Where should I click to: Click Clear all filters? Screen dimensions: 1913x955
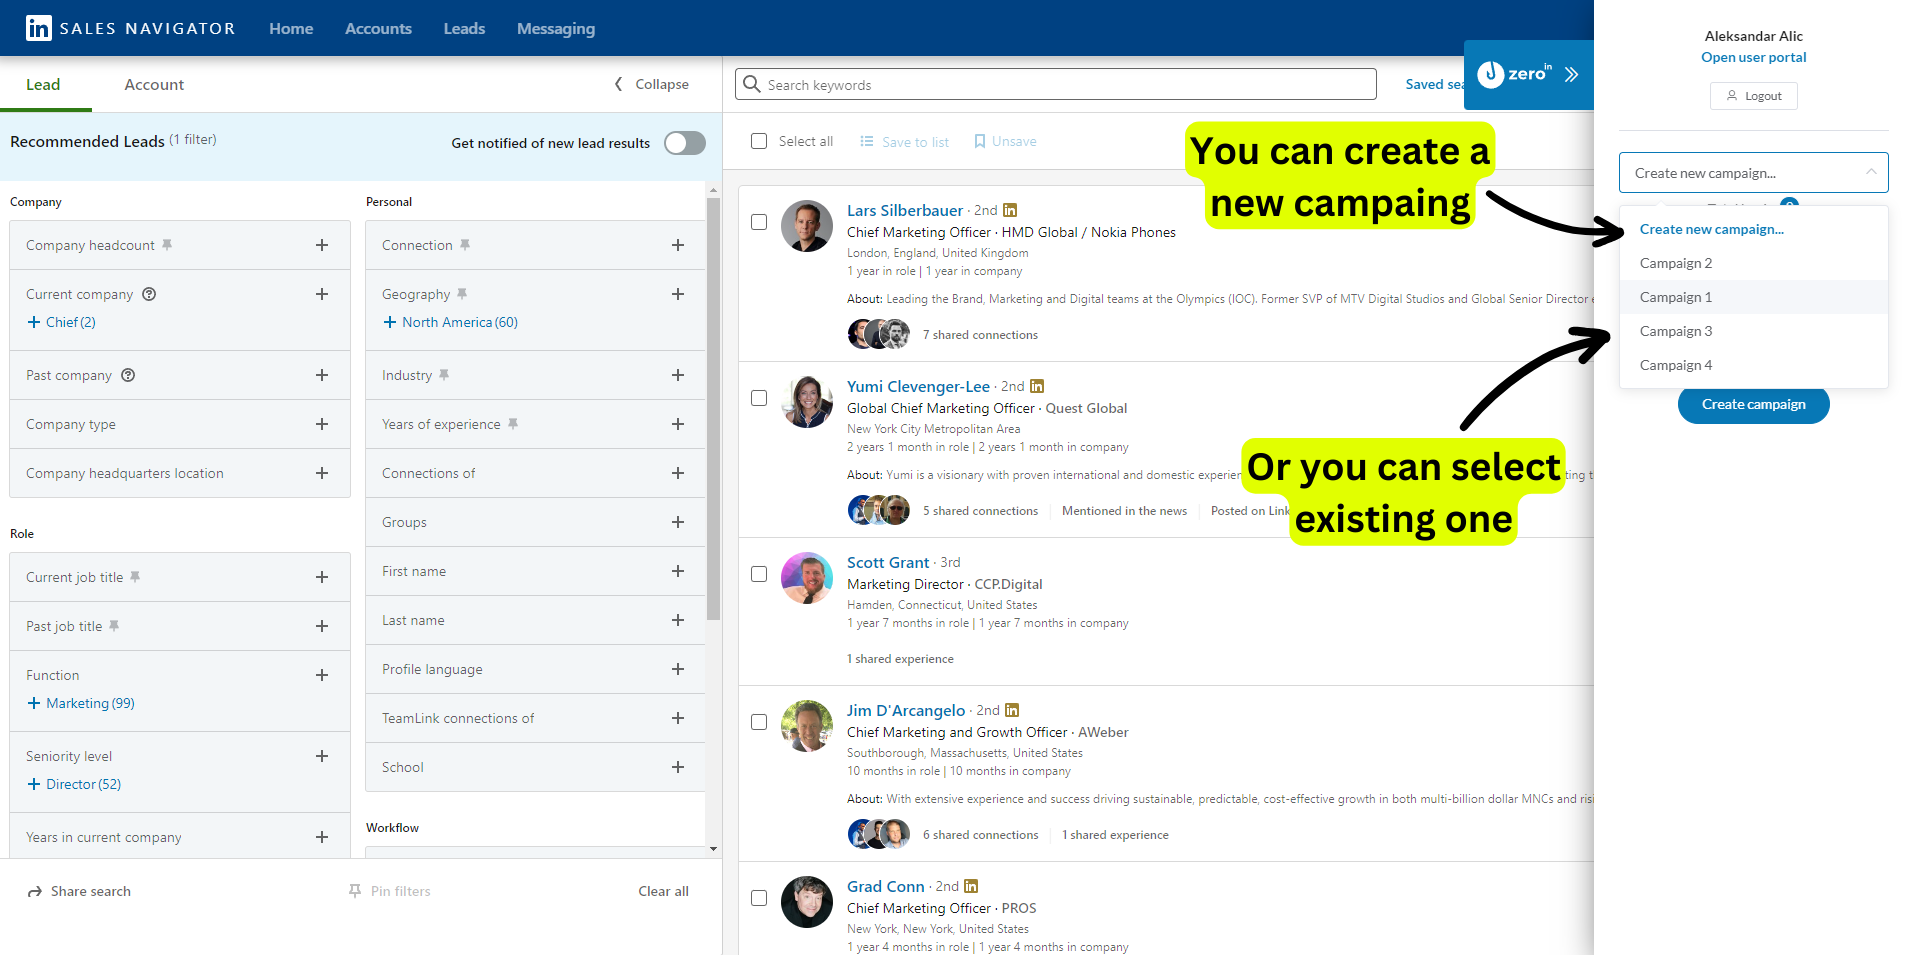[663, 891]
